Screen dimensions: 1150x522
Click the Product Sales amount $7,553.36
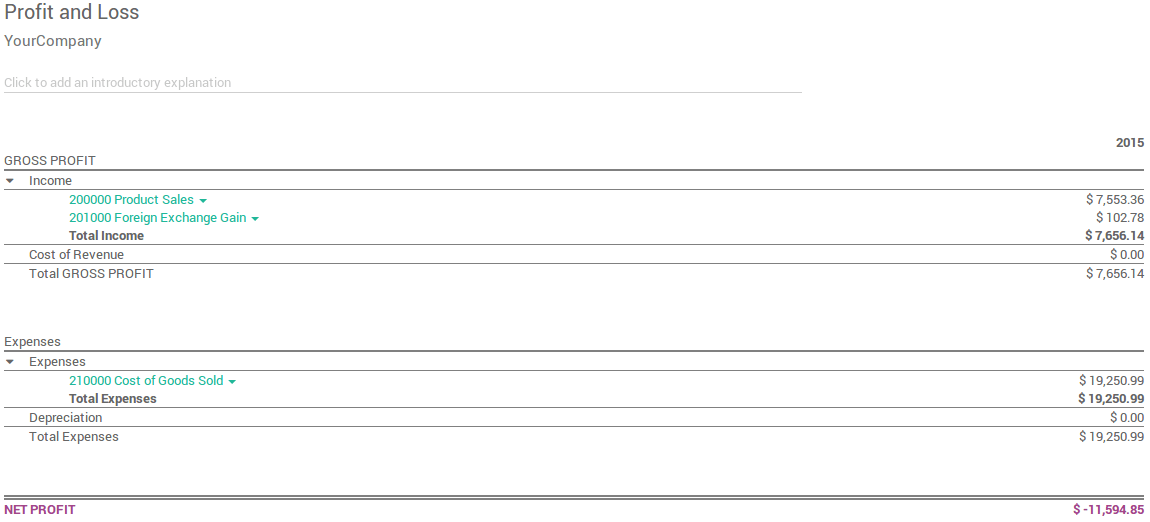click(x=1115, y=200)
